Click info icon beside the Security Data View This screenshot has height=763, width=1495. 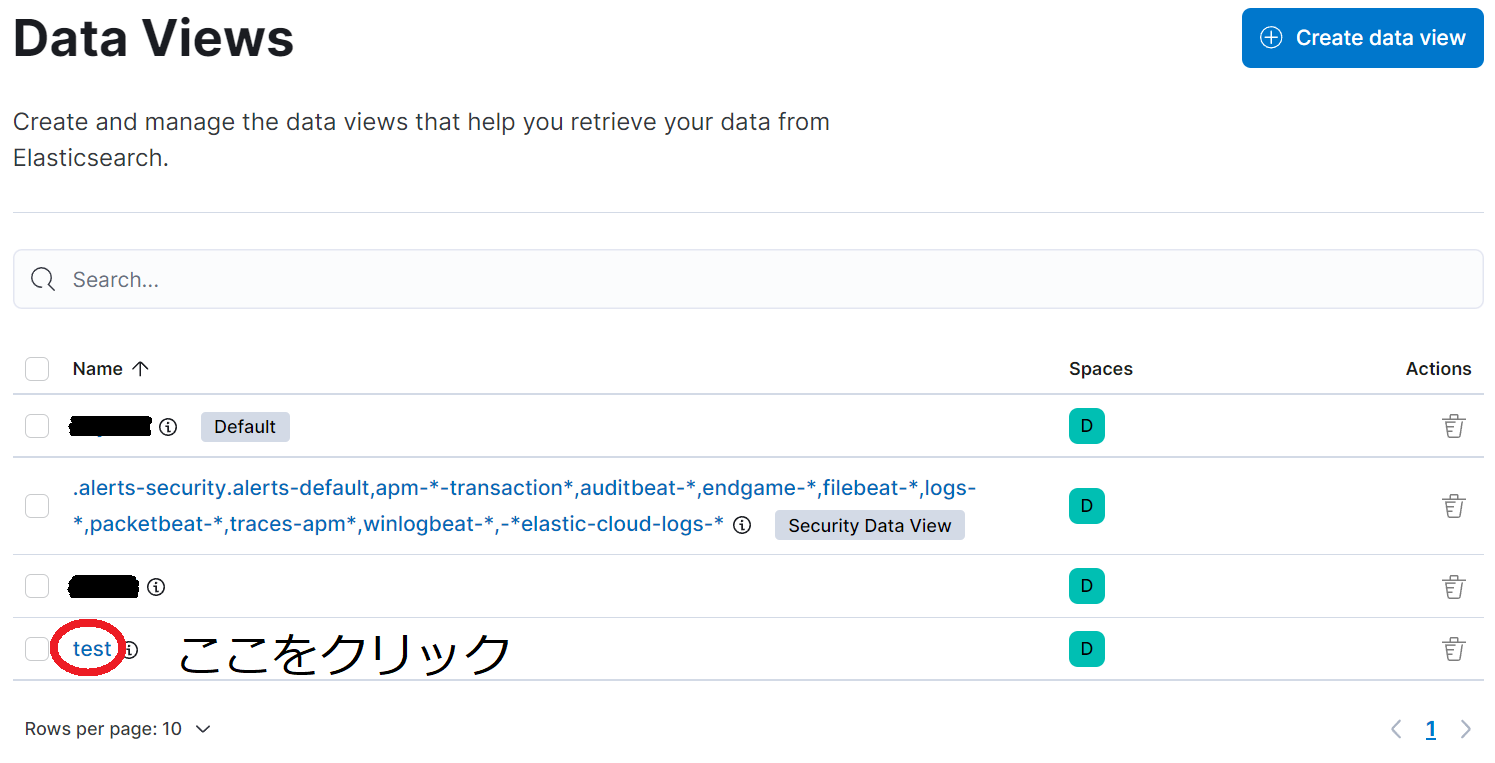pos(742,524)
